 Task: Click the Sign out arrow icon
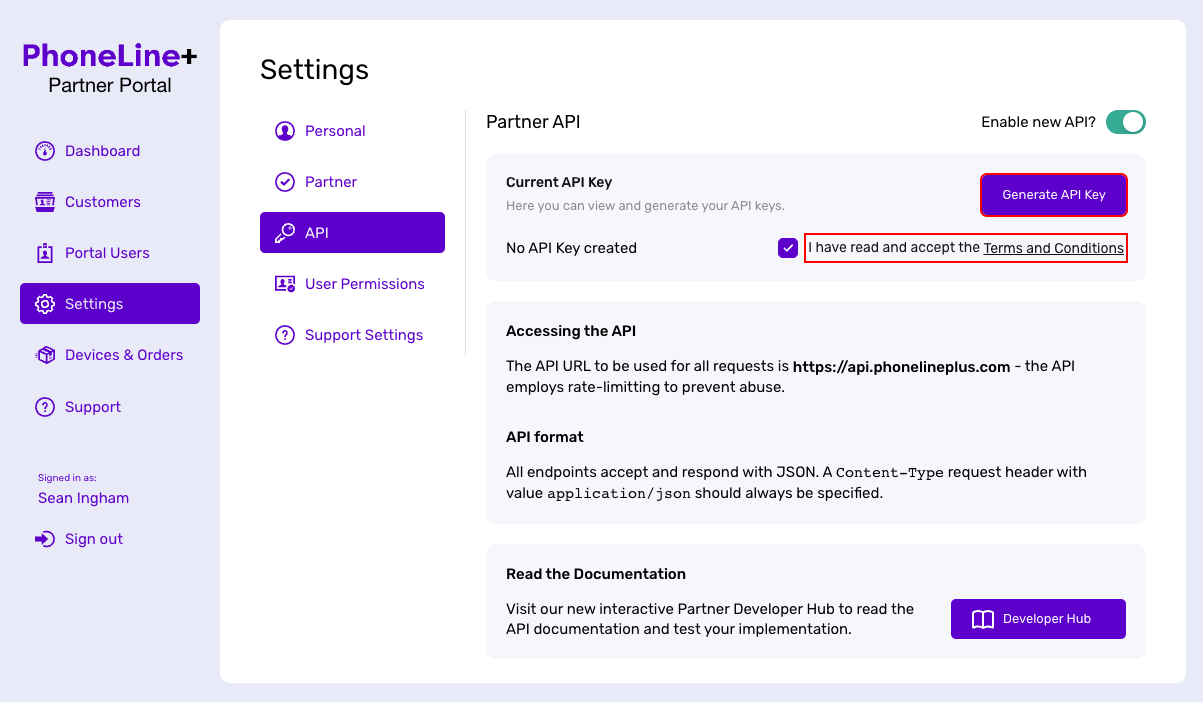click(45, 539)
